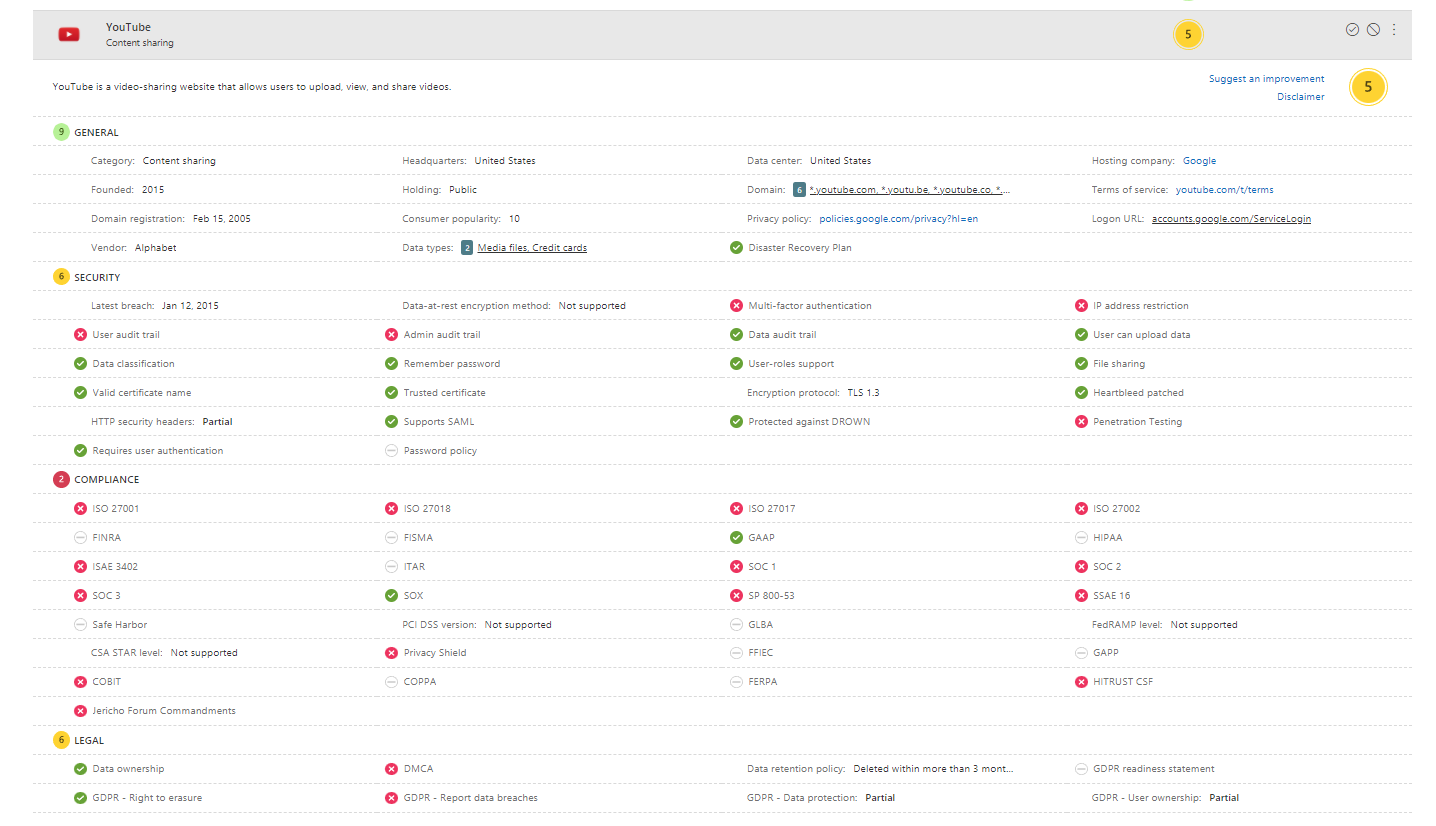The width and height of the screenshot is (1436, 826).
Task: Open the accounts.google.com/ServiceLogin logon URL
Action: (x=1231, y=219)
